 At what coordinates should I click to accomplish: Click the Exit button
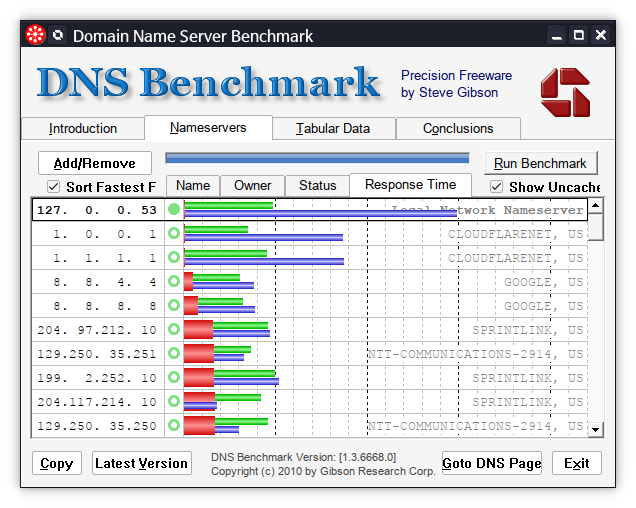click(576, 463)
